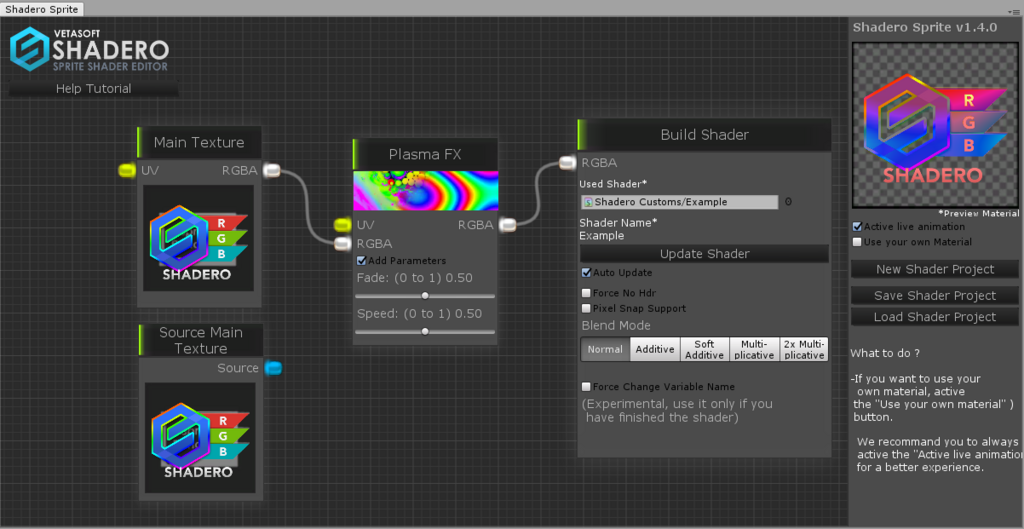Click the 'Speed: (0 to 1) 0.50' label
The height and width of the screenshot is (529, 1024).
point(419,313)
